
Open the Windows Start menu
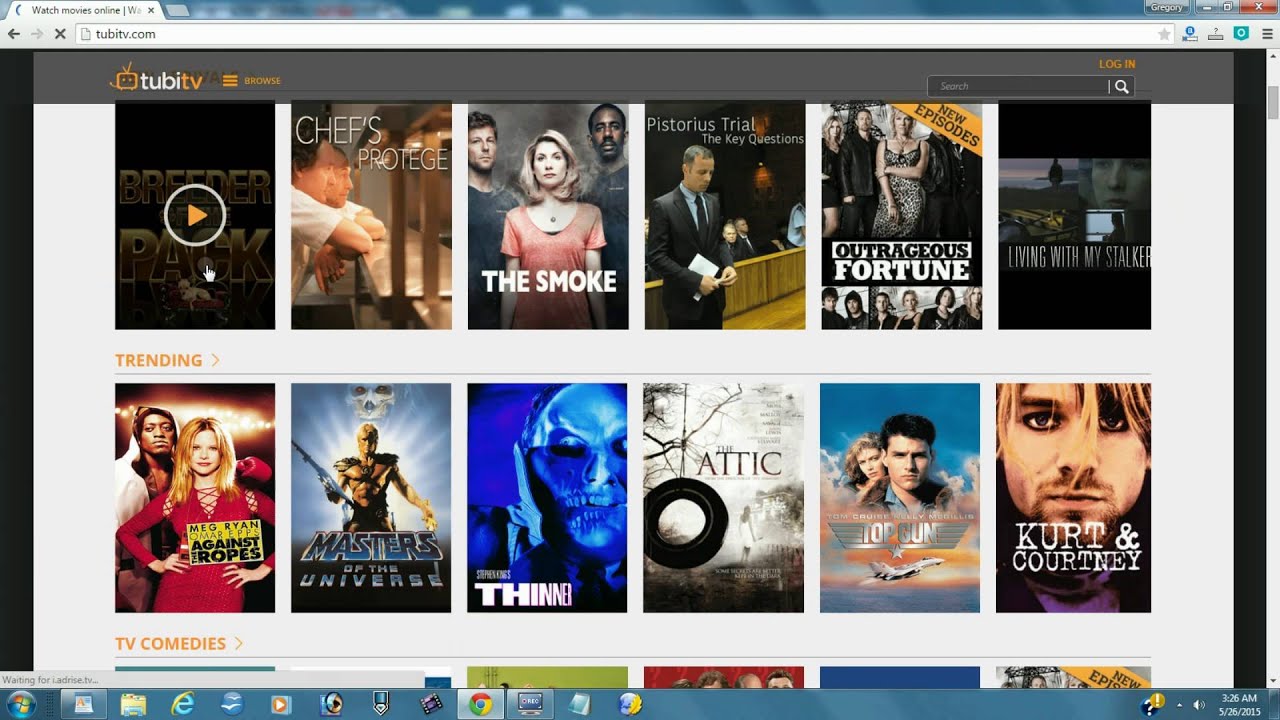(x=20, y=704)
